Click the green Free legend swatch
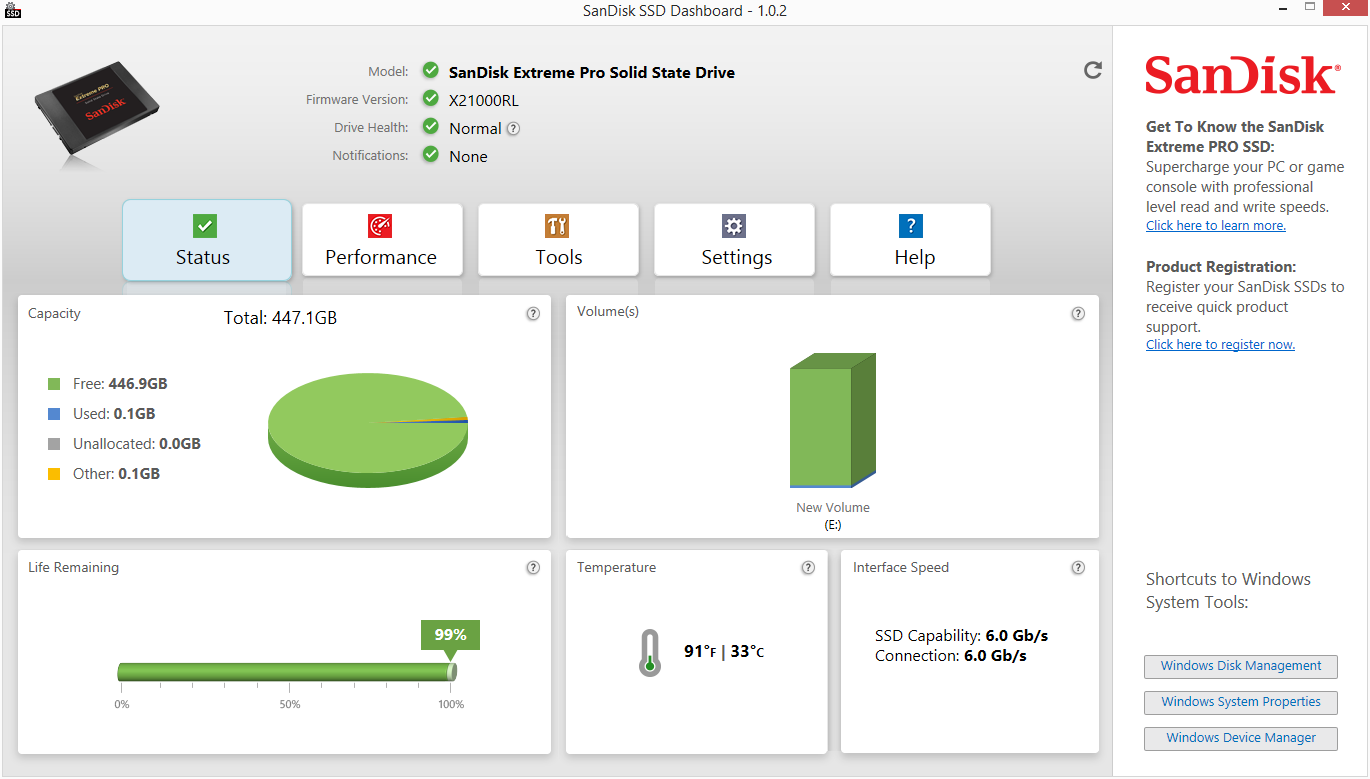This screenshot has height=779, width=1370. (55, 384)
